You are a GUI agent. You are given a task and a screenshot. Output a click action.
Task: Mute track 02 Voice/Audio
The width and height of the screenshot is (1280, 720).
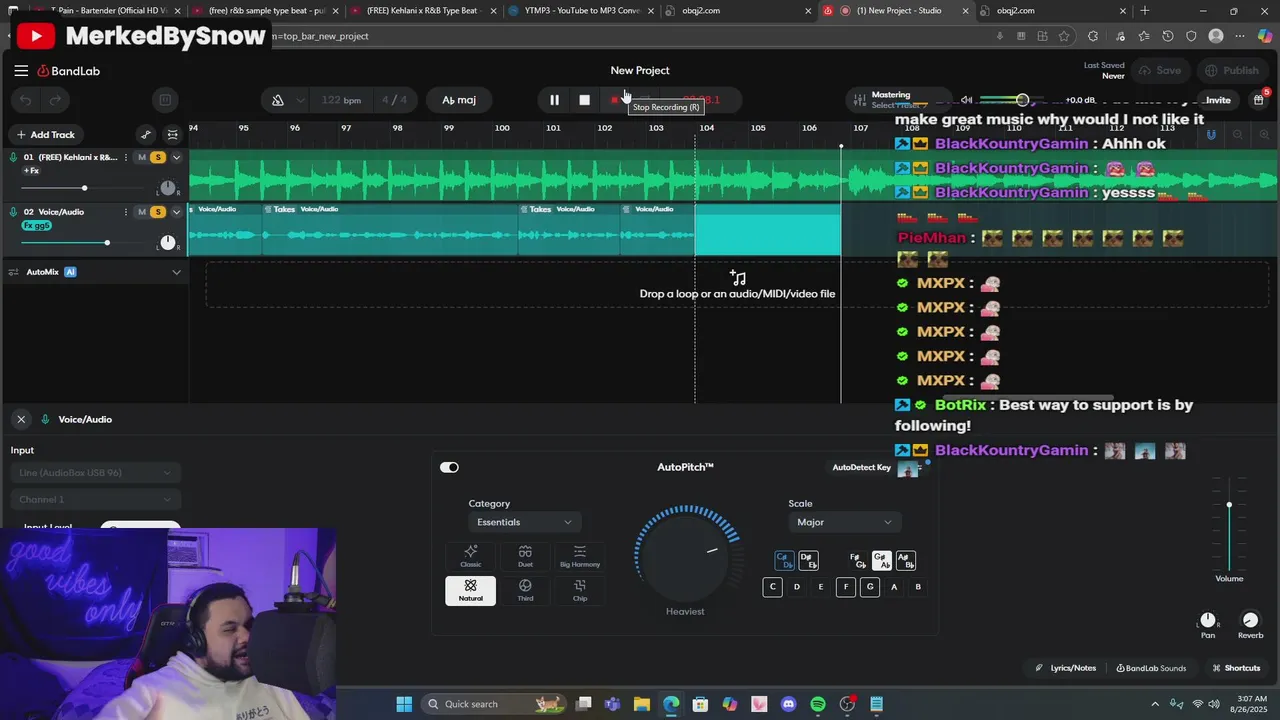[142, 212]
